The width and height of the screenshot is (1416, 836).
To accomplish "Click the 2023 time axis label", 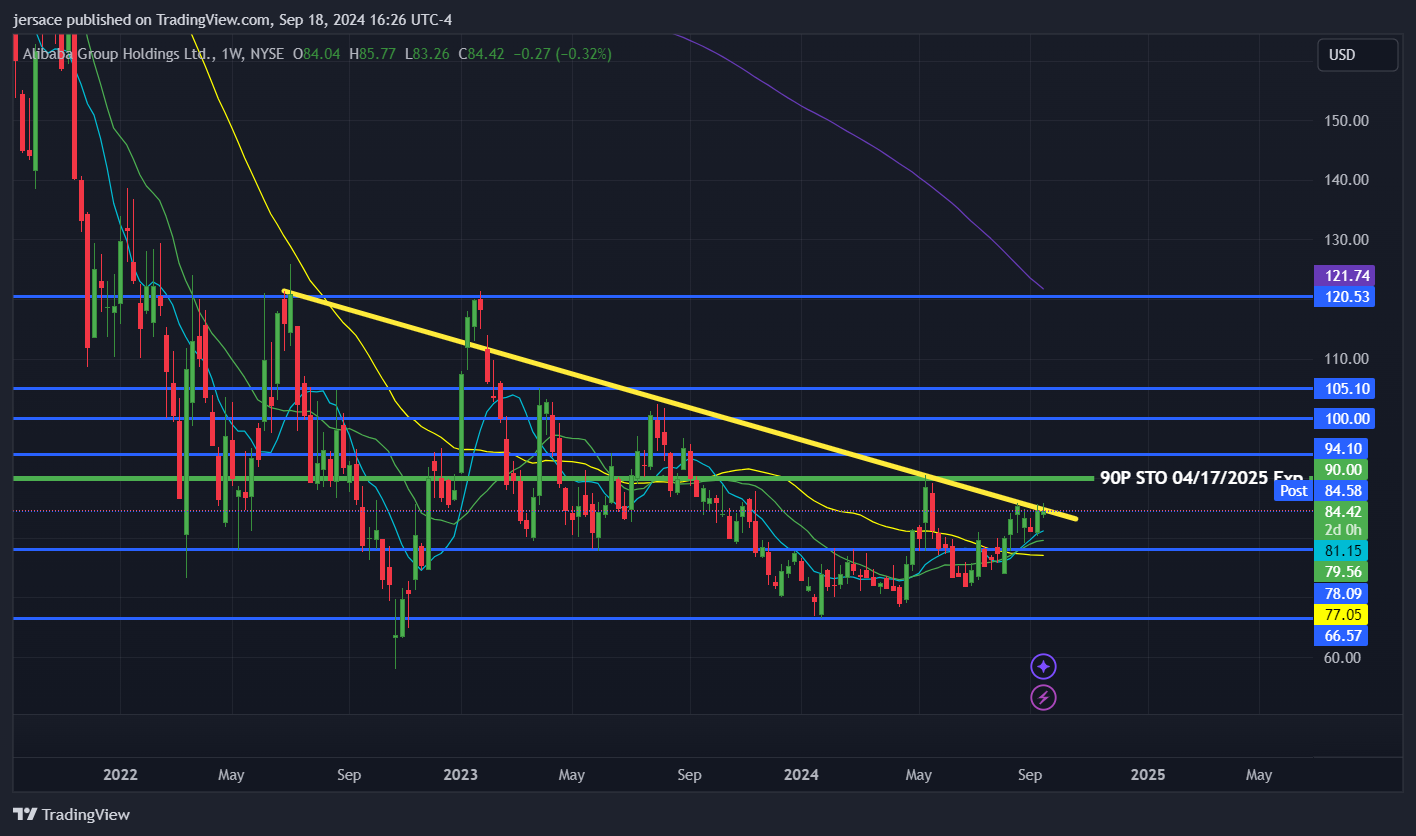I will tap(460, 775).
